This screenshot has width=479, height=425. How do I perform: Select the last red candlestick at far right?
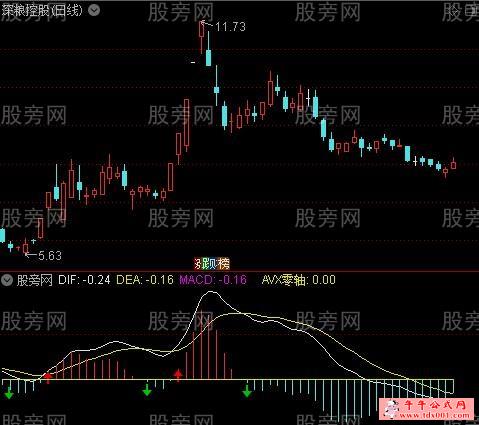click(453, 164)
